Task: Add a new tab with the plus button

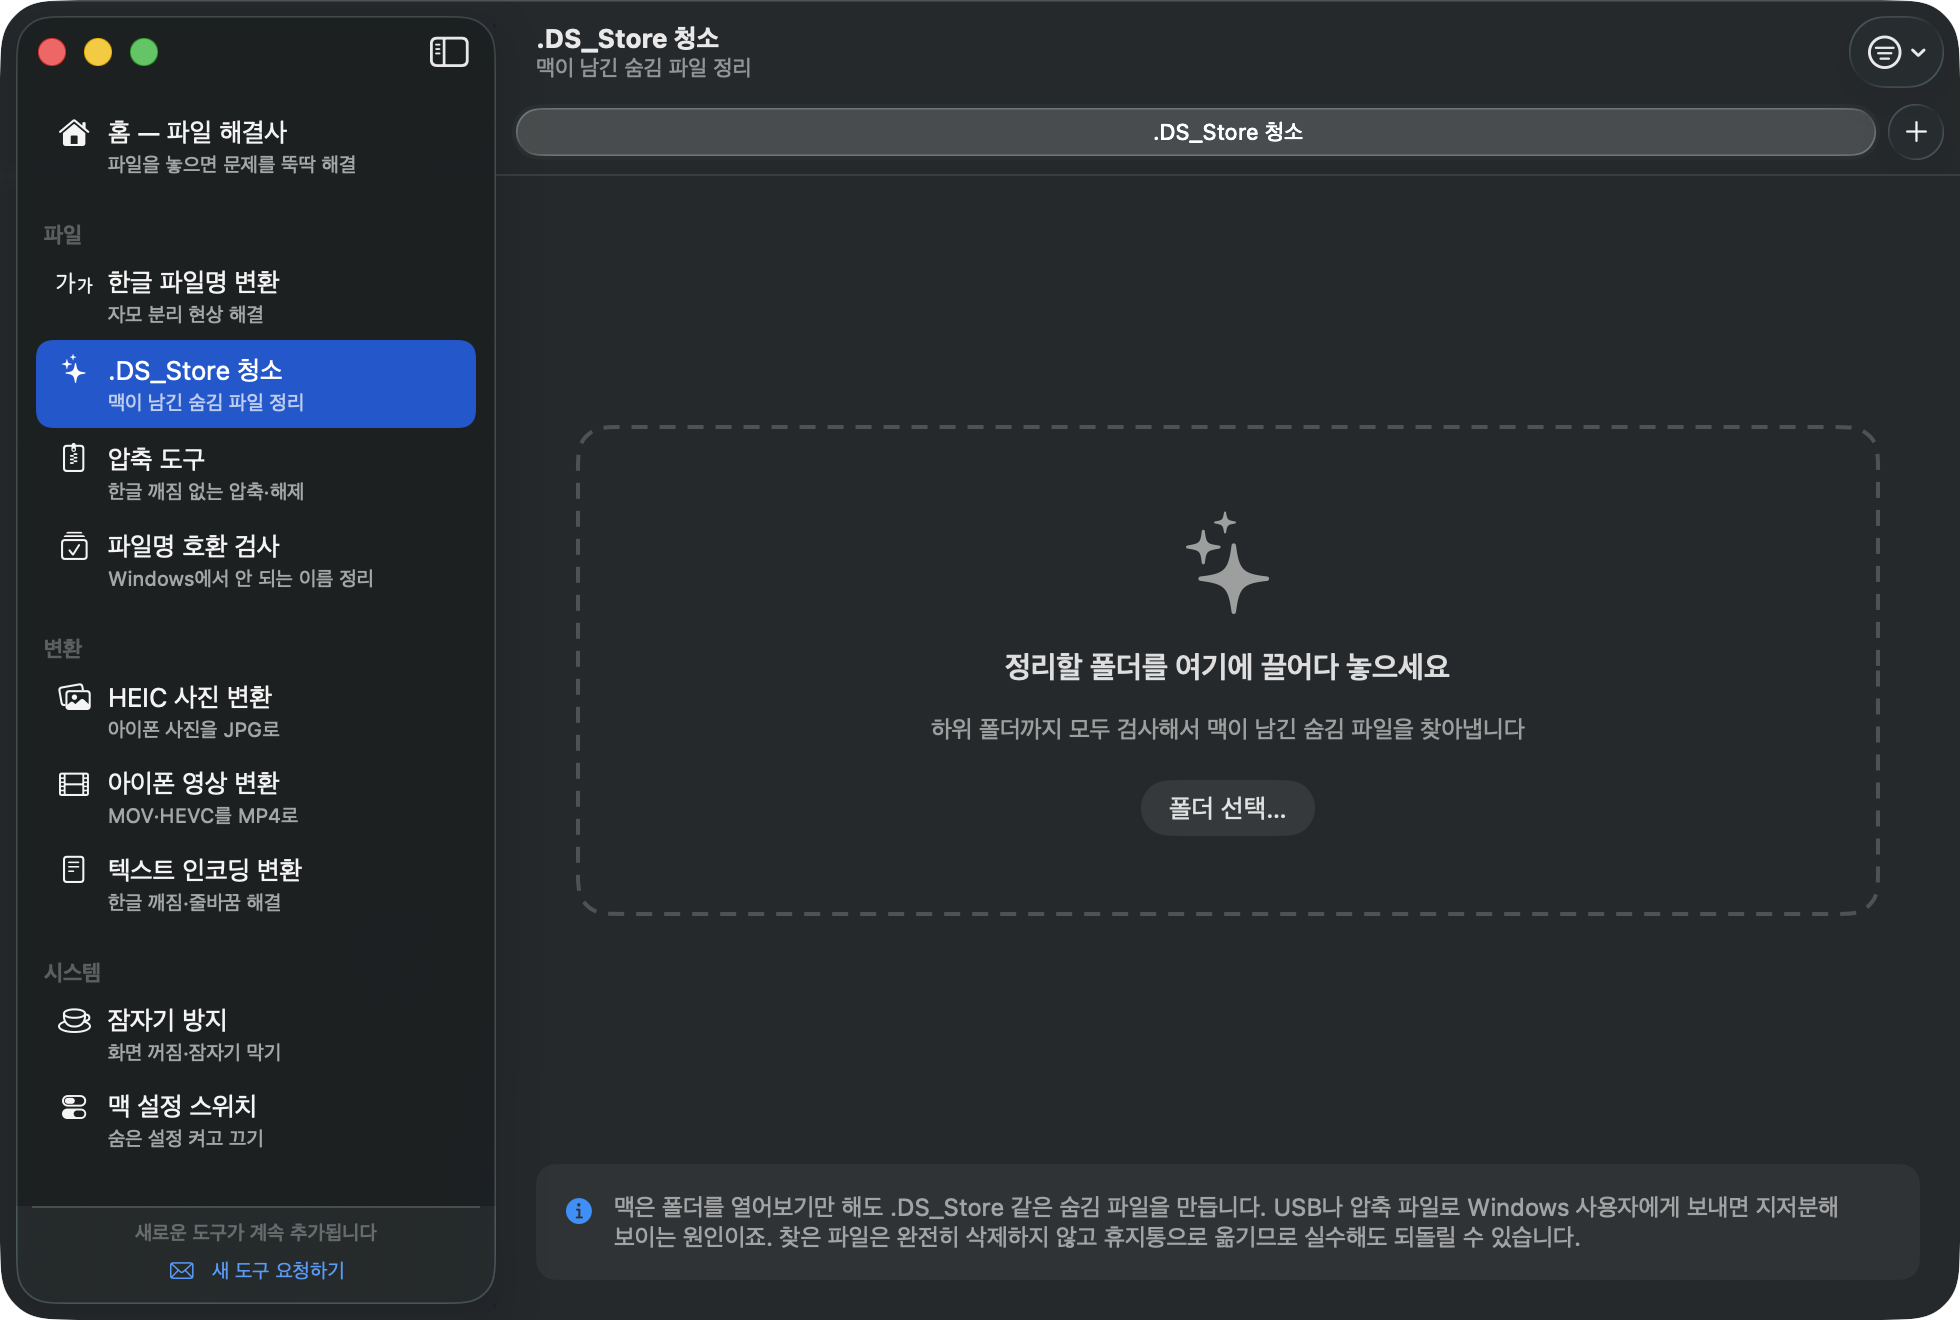Action: 1916,132
